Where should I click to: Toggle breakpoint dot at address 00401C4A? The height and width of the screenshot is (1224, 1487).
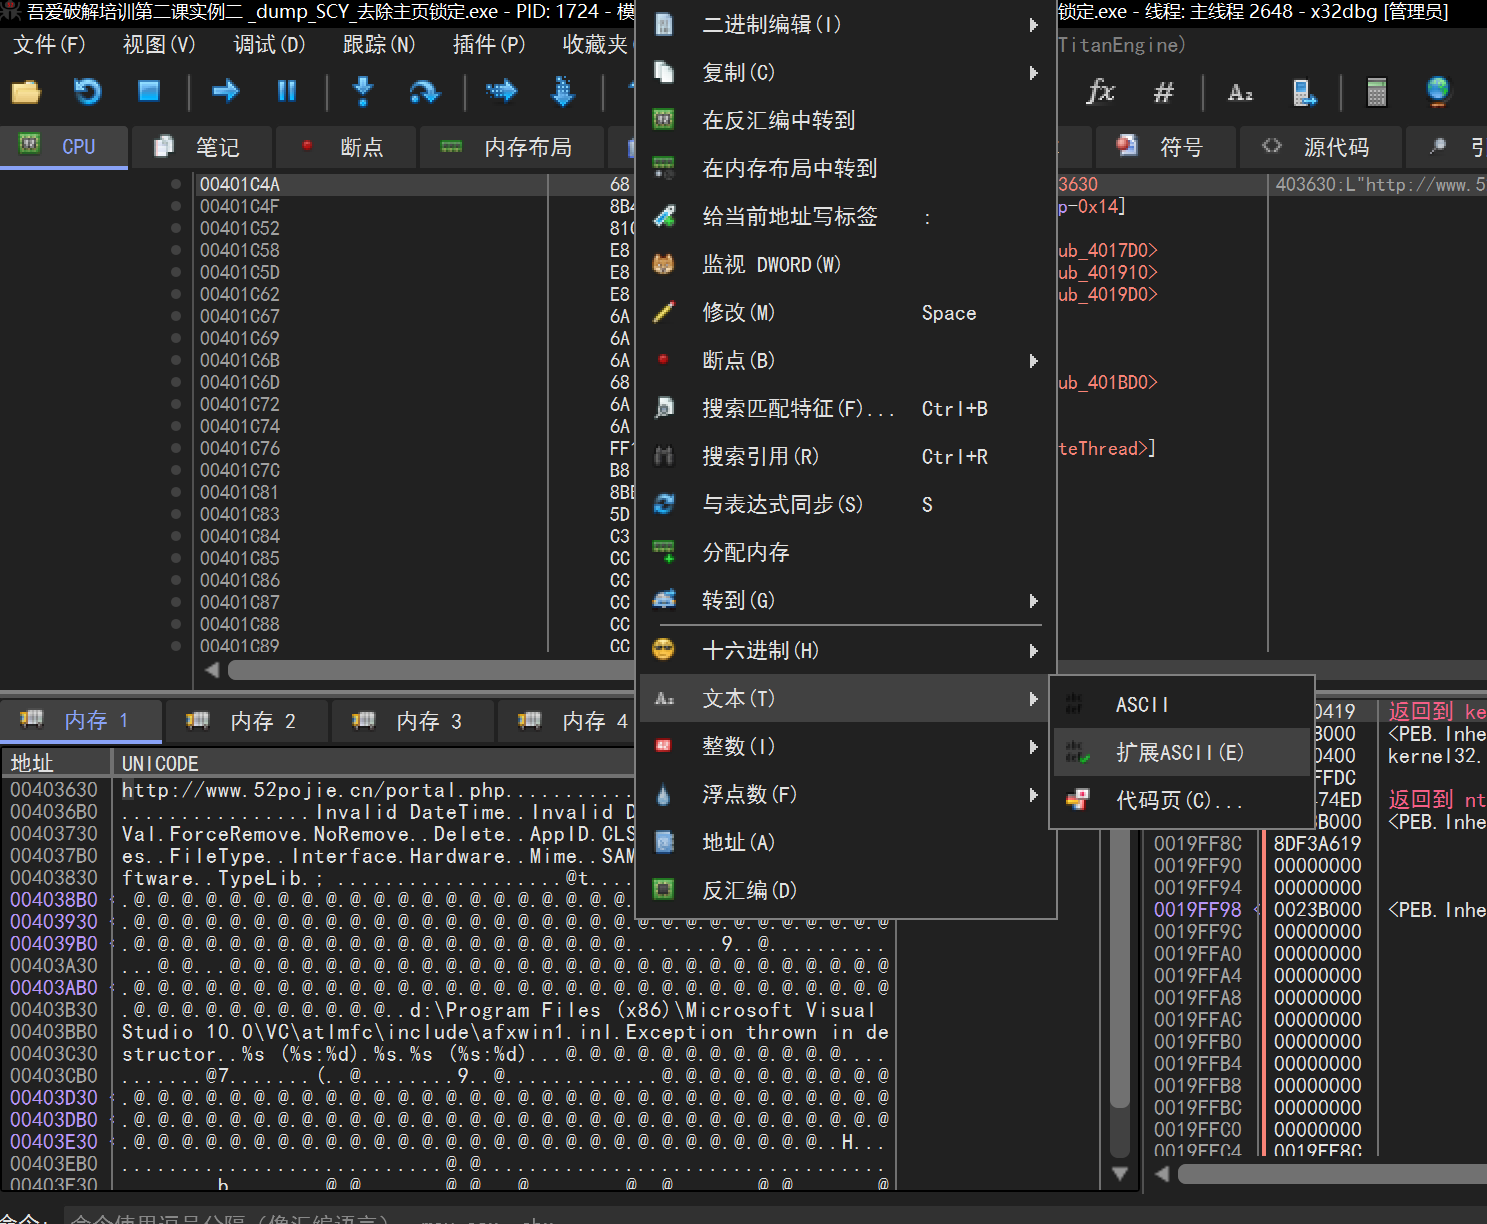(x=176, y=184)
